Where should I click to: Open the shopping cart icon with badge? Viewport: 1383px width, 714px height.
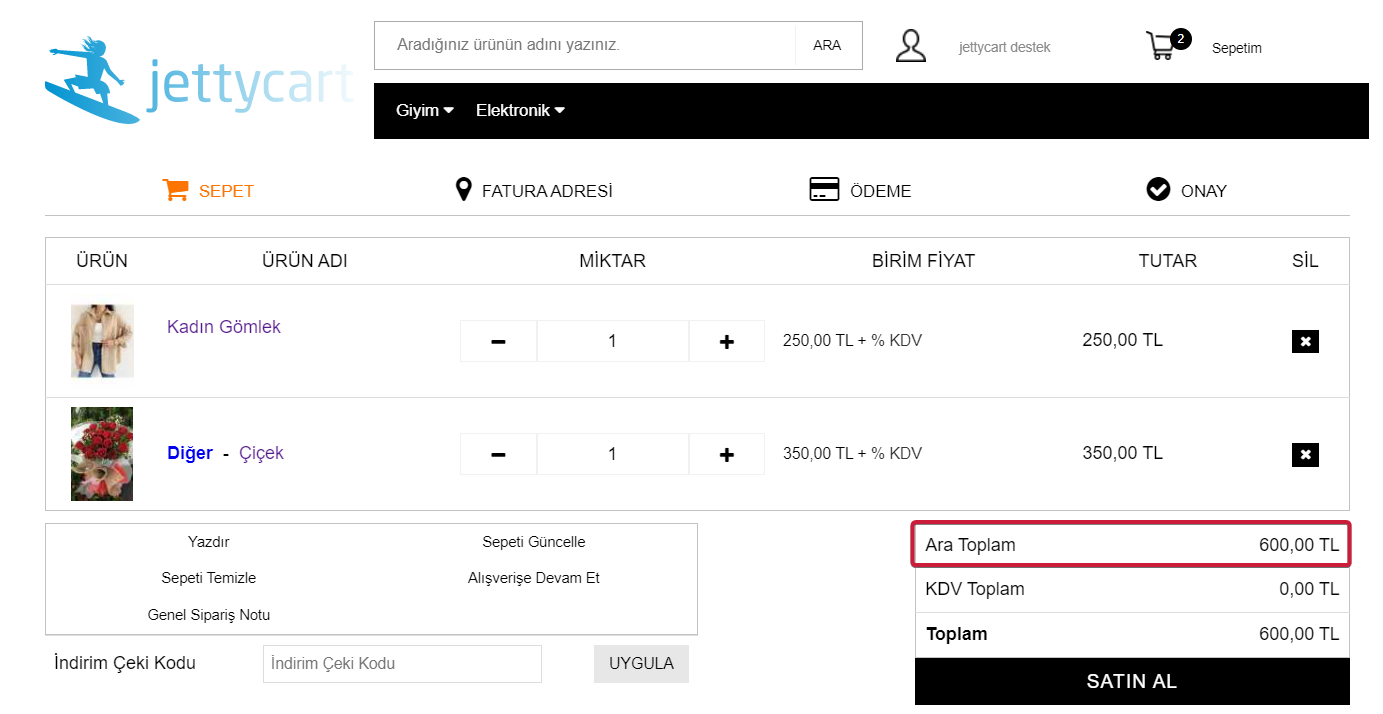point(1167,45)
